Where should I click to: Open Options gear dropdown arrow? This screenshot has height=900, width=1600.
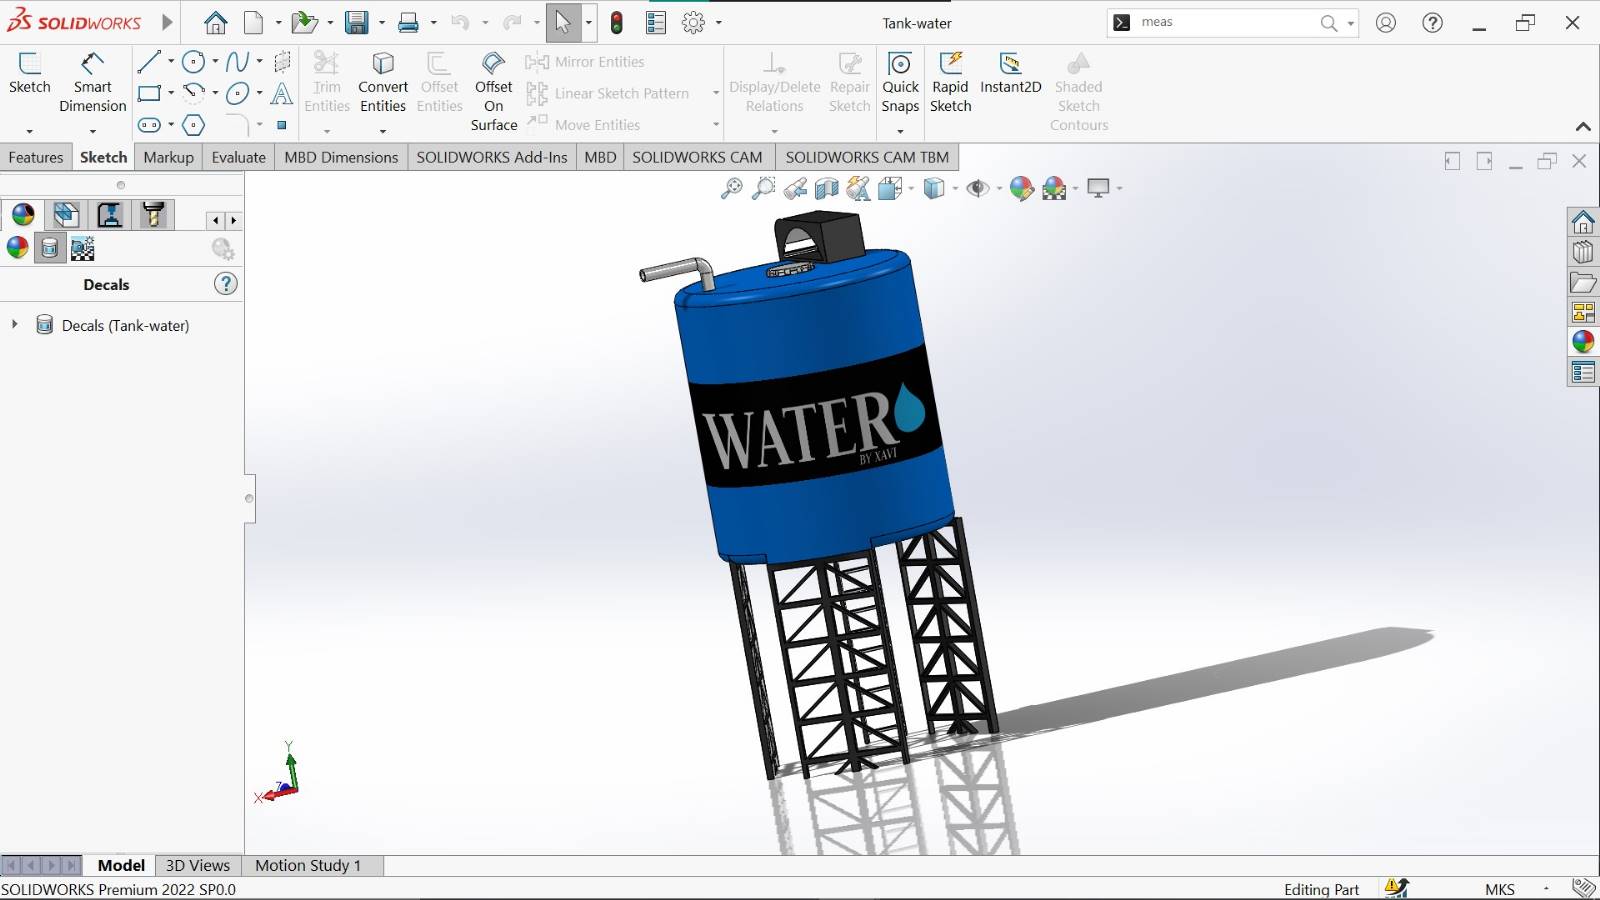(x=718, y=23)
